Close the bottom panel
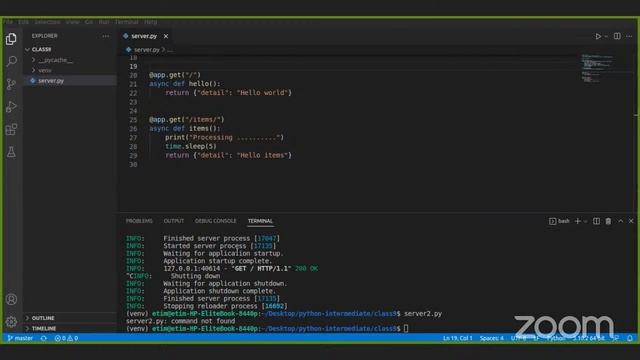The width and height of the screenshot is (640, 360). coord(631,221)
